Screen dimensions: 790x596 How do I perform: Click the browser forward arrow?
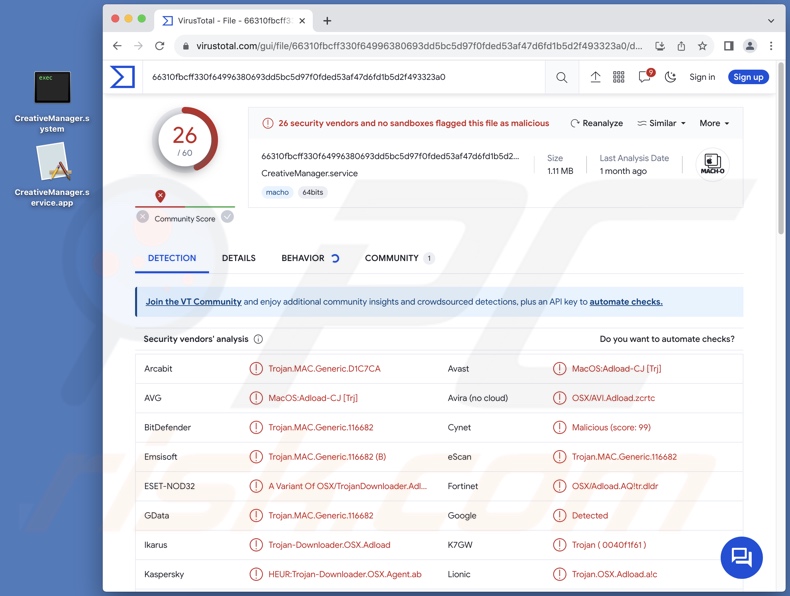pos(139,46)
